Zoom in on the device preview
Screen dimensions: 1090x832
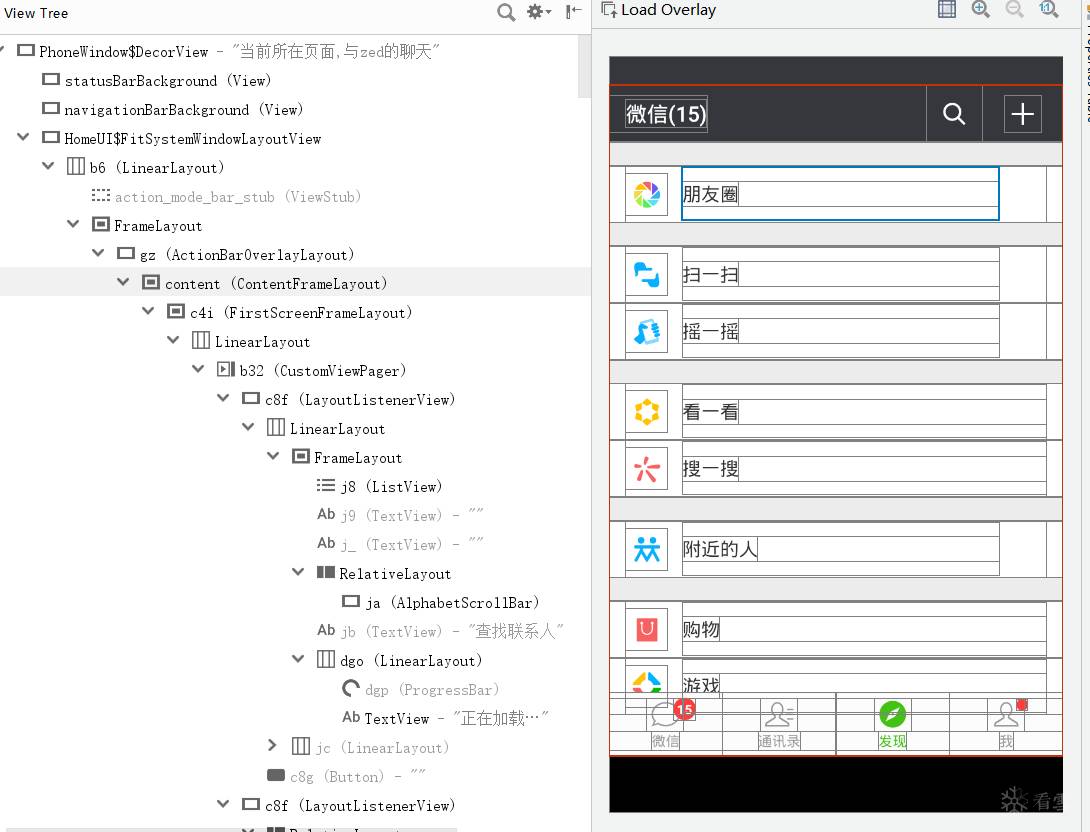[981, 9]
